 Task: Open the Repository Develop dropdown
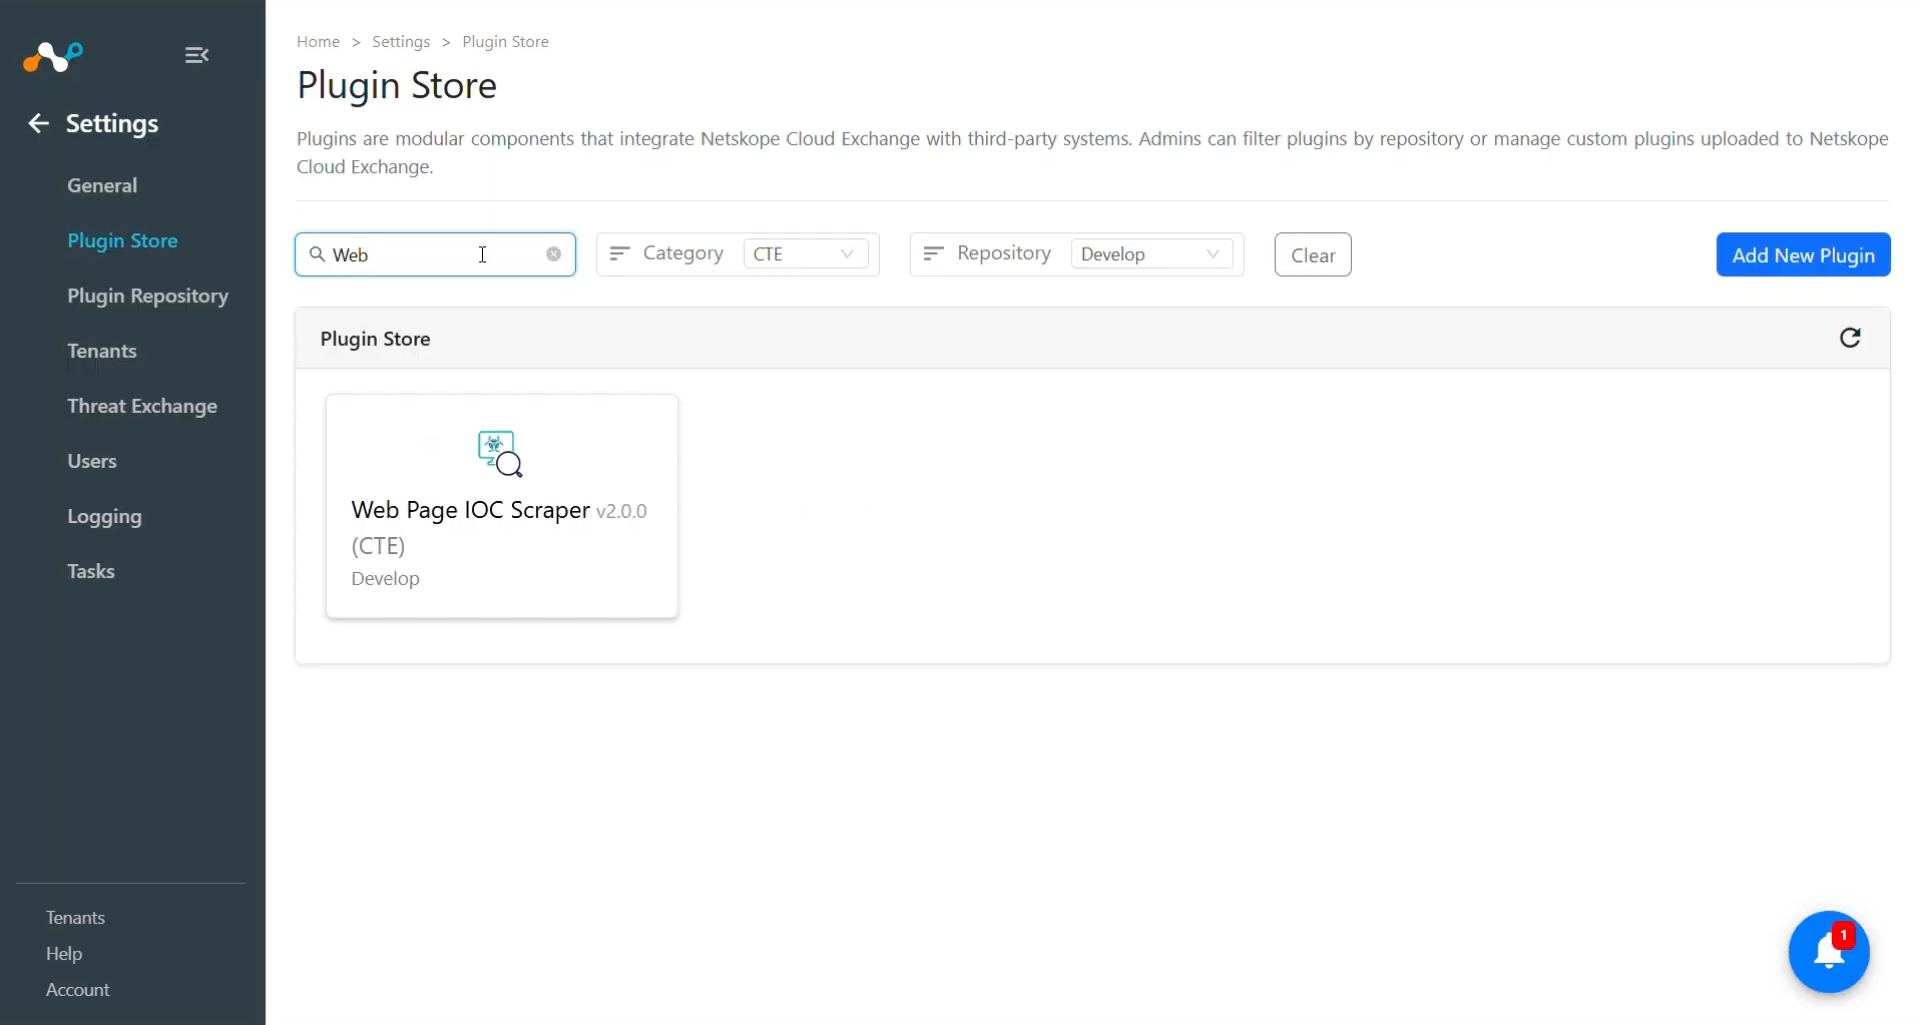1151,254
